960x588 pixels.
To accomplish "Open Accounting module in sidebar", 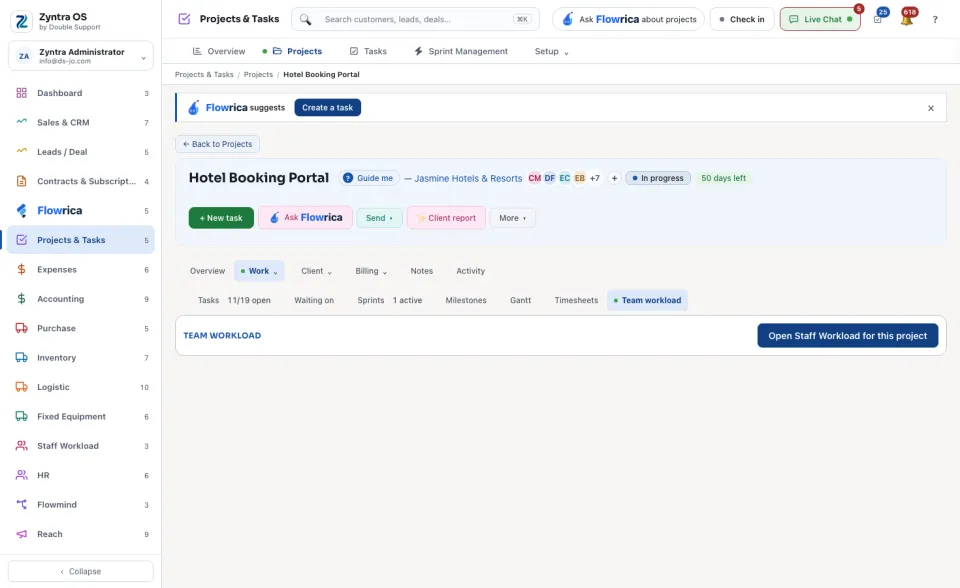I will 81,299.
